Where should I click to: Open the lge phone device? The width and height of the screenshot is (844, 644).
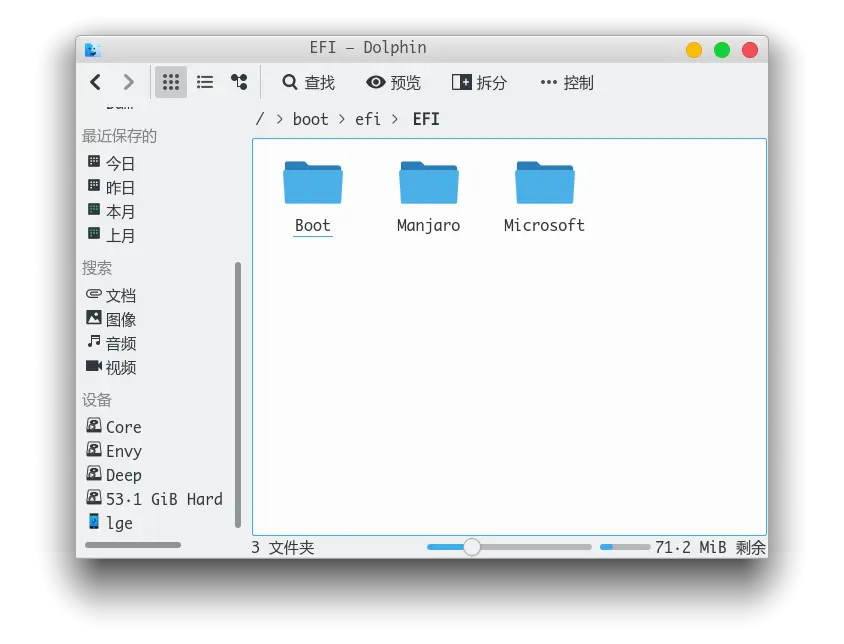click(119, 523)
